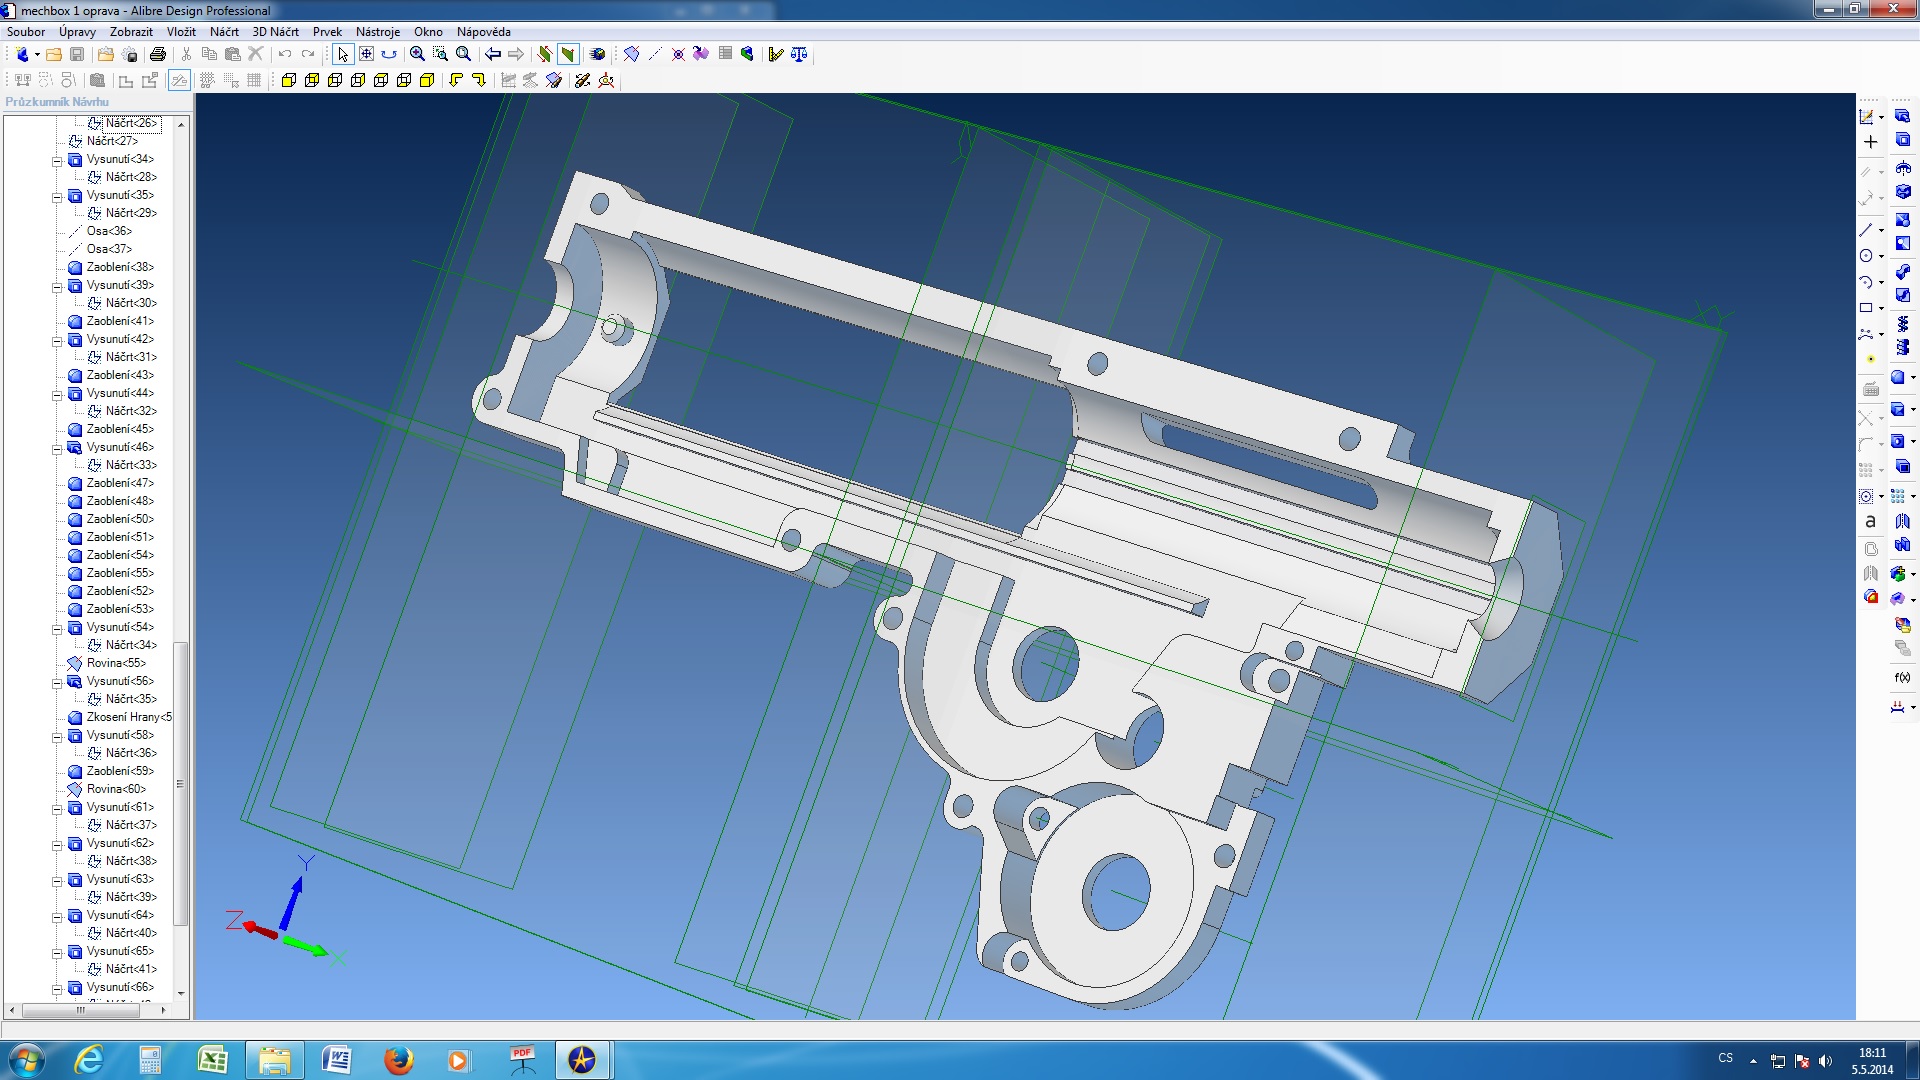Viewport: 1920px width, 1080px height.
Task: Collapse the Vysunutí<54> tree node
Action: (57, 628)
